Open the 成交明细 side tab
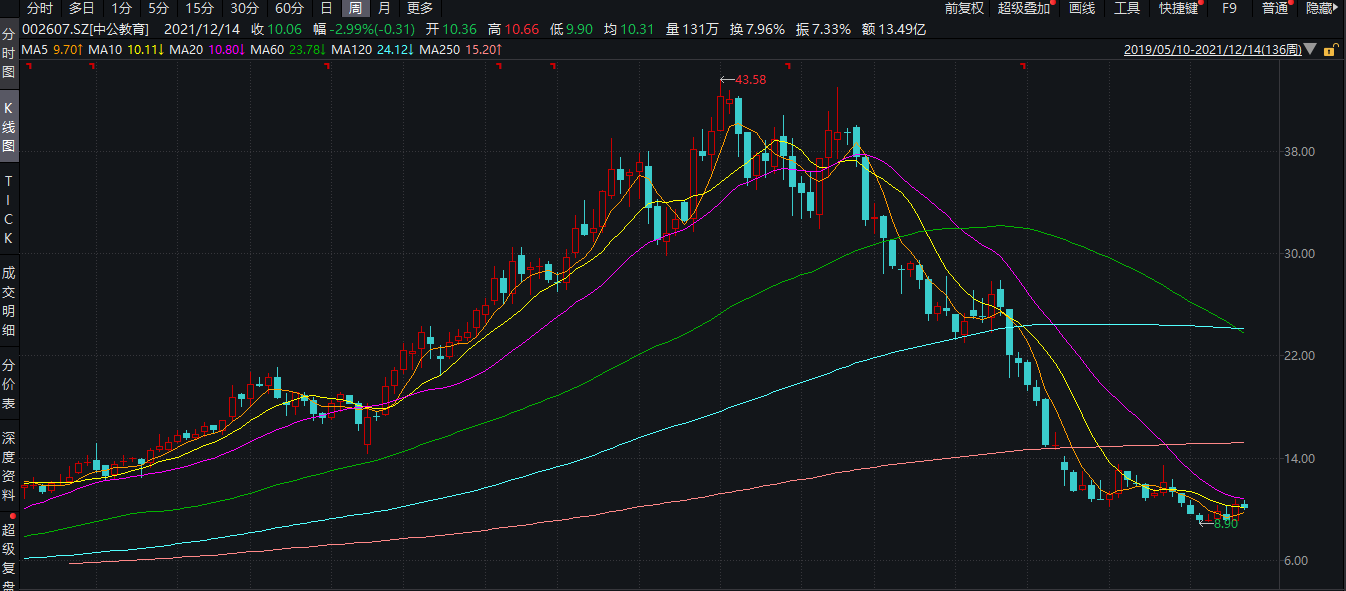1346x591 pixels. pos(9,300)
